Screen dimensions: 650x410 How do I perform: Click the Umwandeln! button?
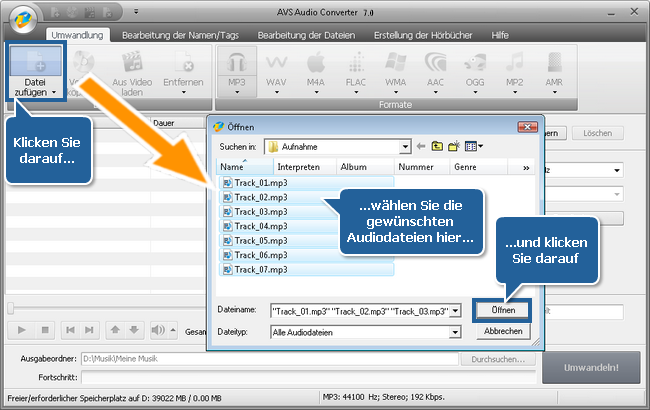click(591, 368)
